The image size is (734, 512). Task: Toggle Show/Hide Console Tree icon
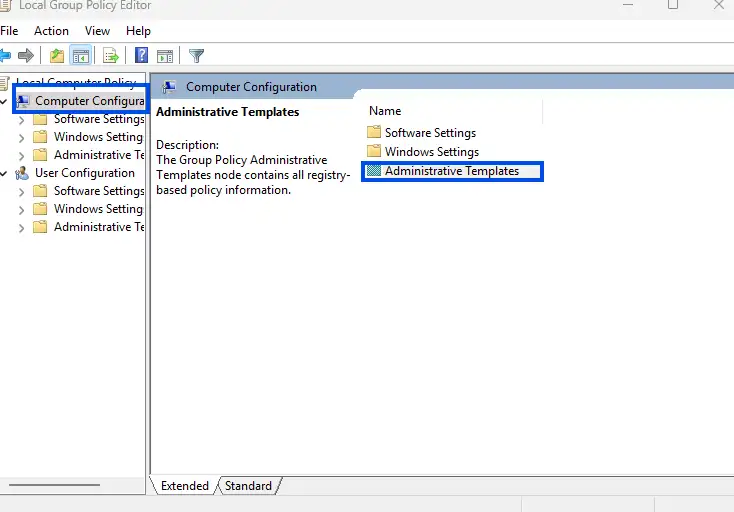81,56
